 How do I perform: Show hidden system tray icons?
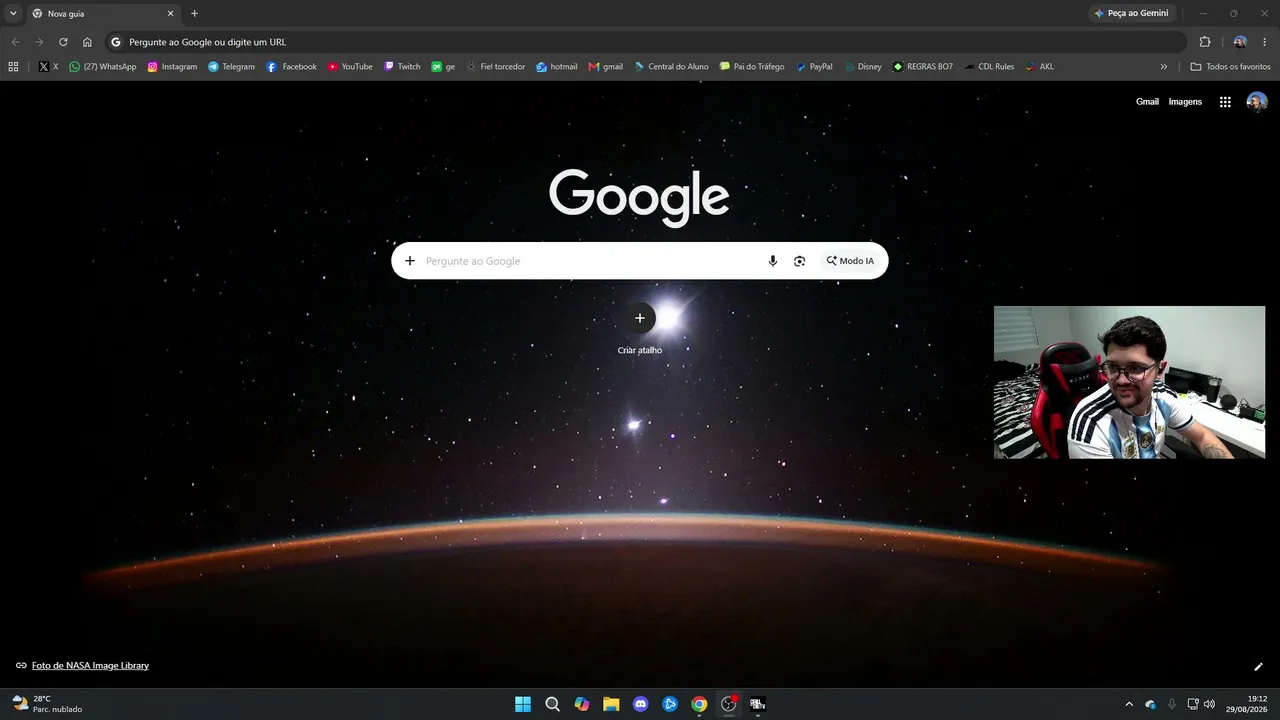1129,704
